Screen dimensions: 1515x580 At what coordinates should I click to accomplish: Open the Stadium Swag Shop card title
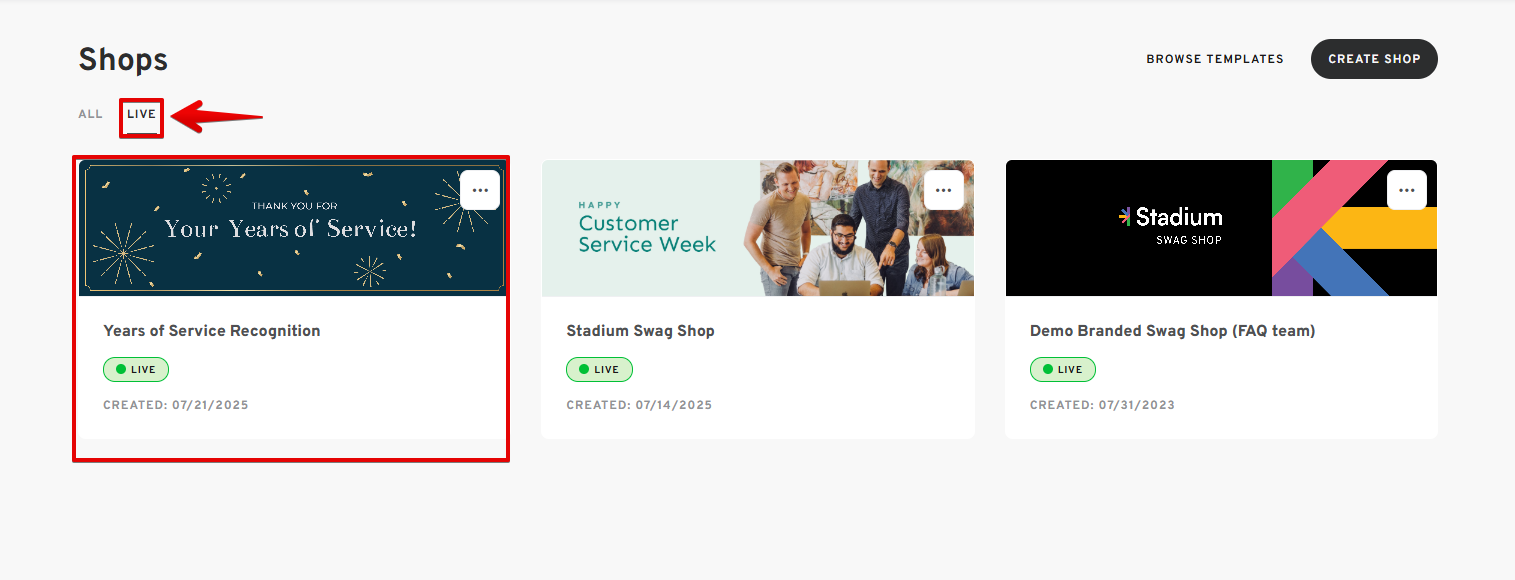[640, 331]
